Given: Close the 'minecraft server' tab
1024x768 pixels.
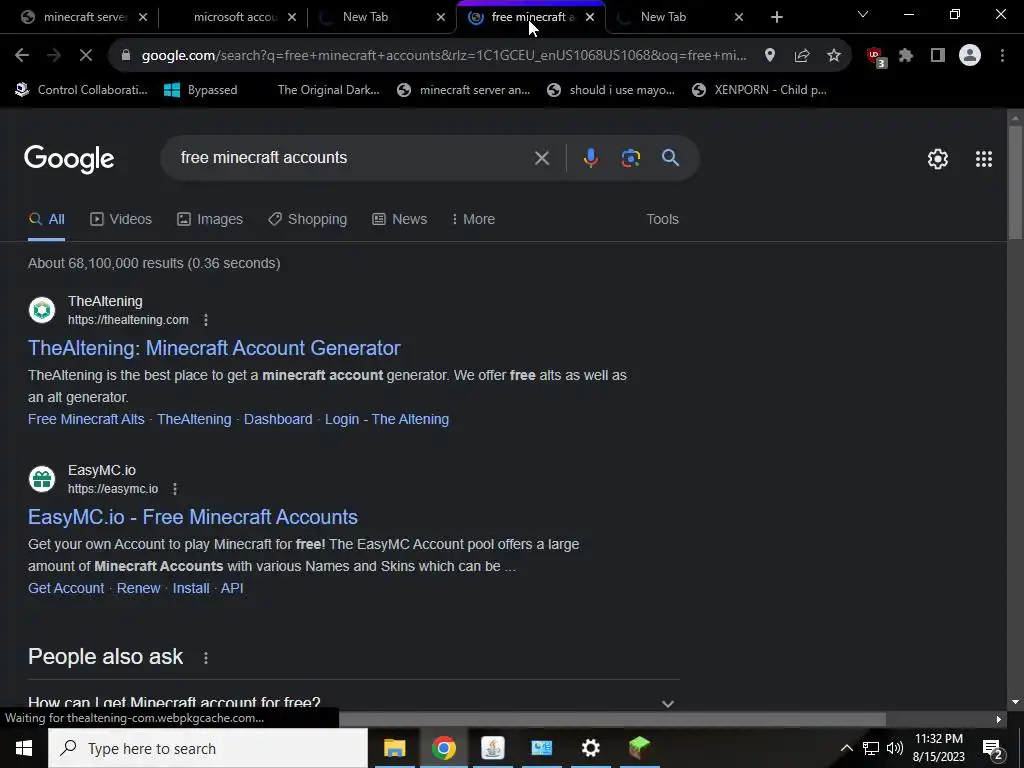Looking at the screenshot, I should pyautogui.click(x=143, y=18).
